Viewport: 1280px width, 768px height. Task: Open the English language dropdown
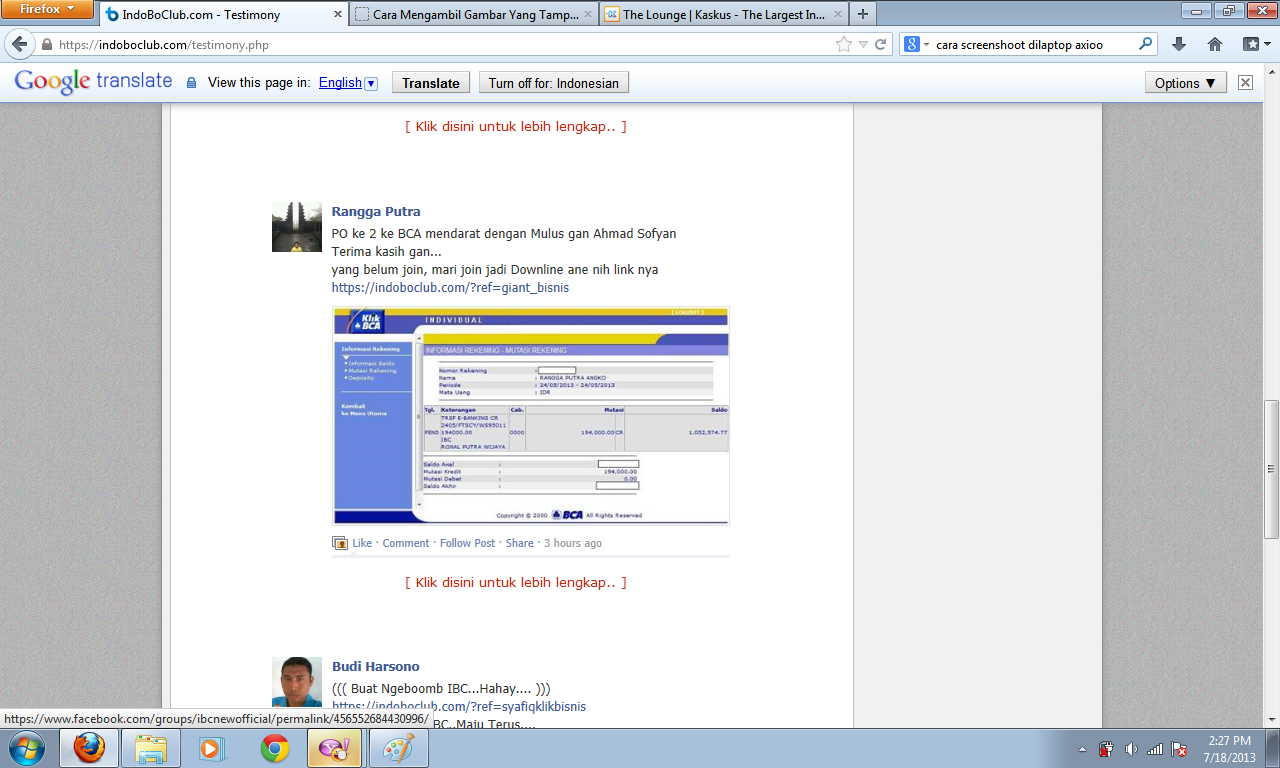coord(348,83)
